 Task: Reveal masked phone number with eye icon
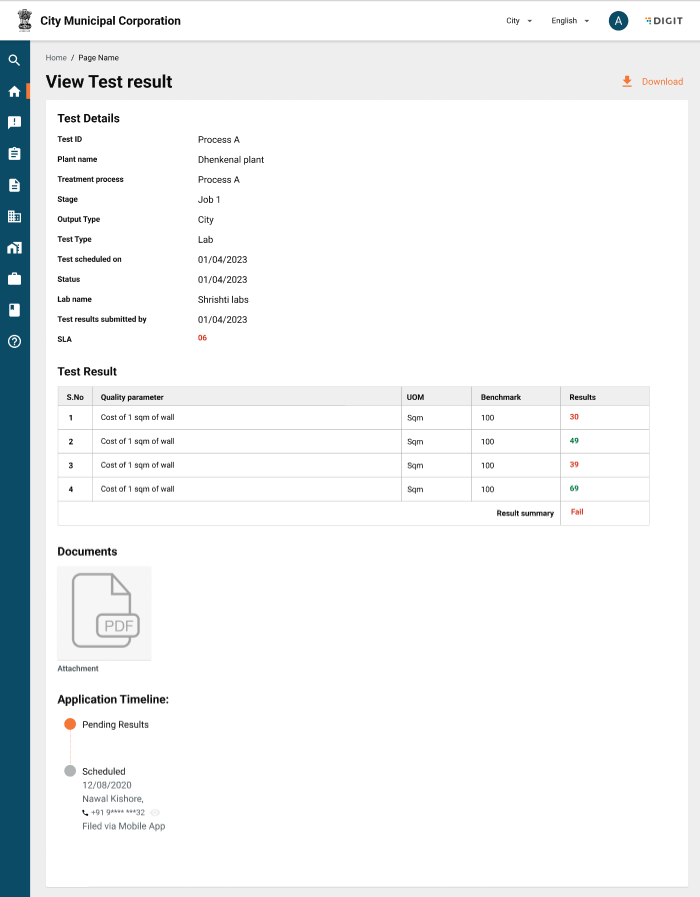[155, 813]
